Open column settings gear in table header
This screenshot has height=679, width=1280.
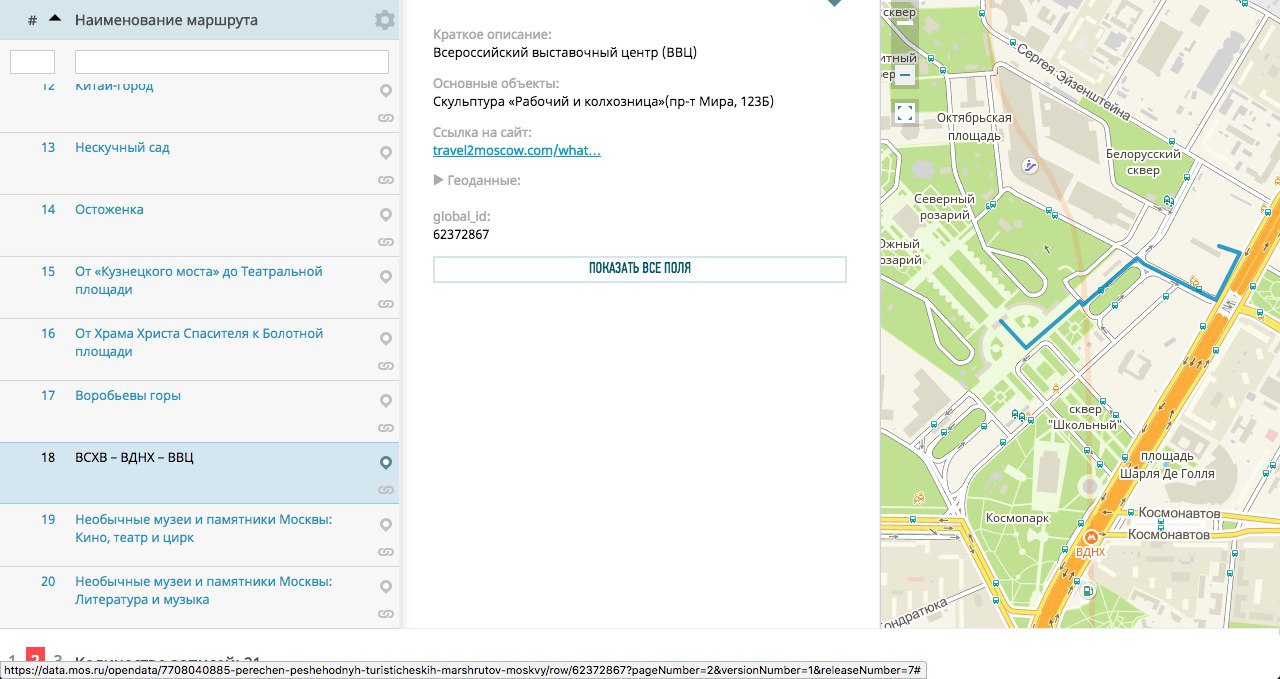pos(384,20)
